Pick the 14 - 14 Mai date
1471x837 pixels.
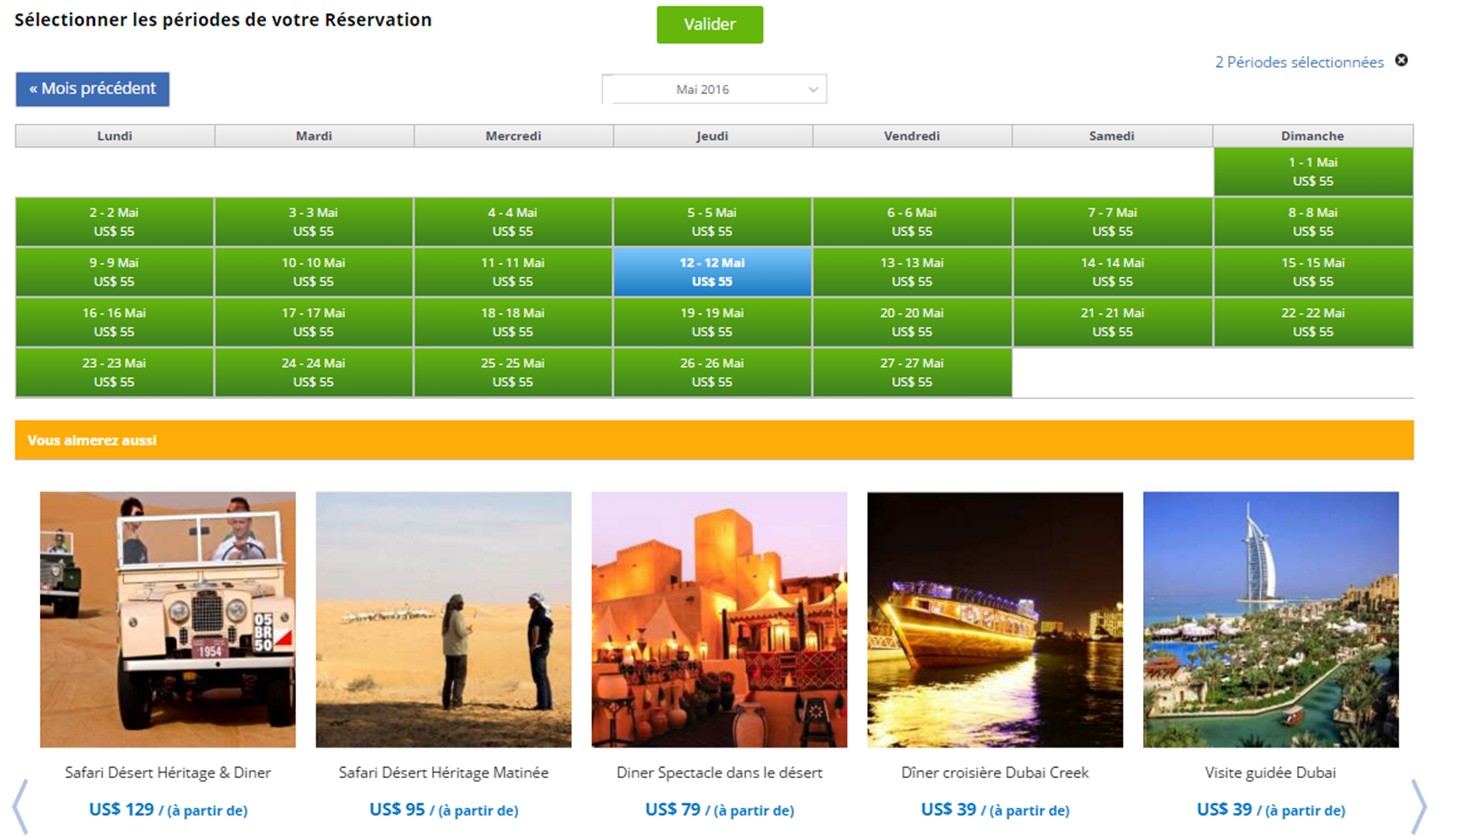(x=1112, y=272)
